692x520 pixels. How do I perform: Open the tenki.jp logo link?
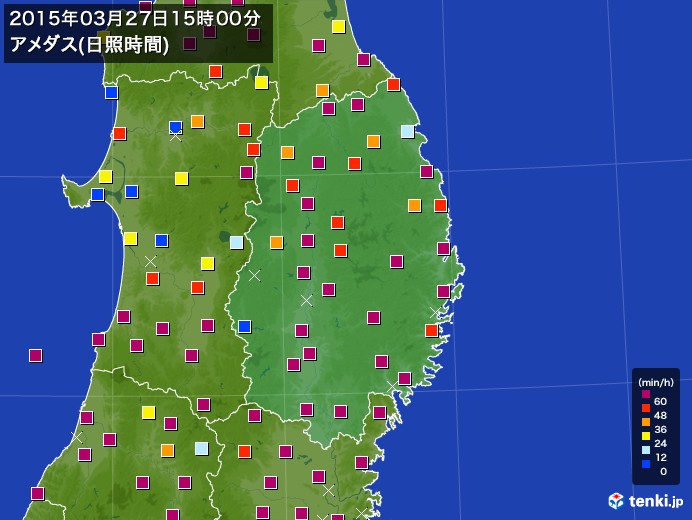646,501
